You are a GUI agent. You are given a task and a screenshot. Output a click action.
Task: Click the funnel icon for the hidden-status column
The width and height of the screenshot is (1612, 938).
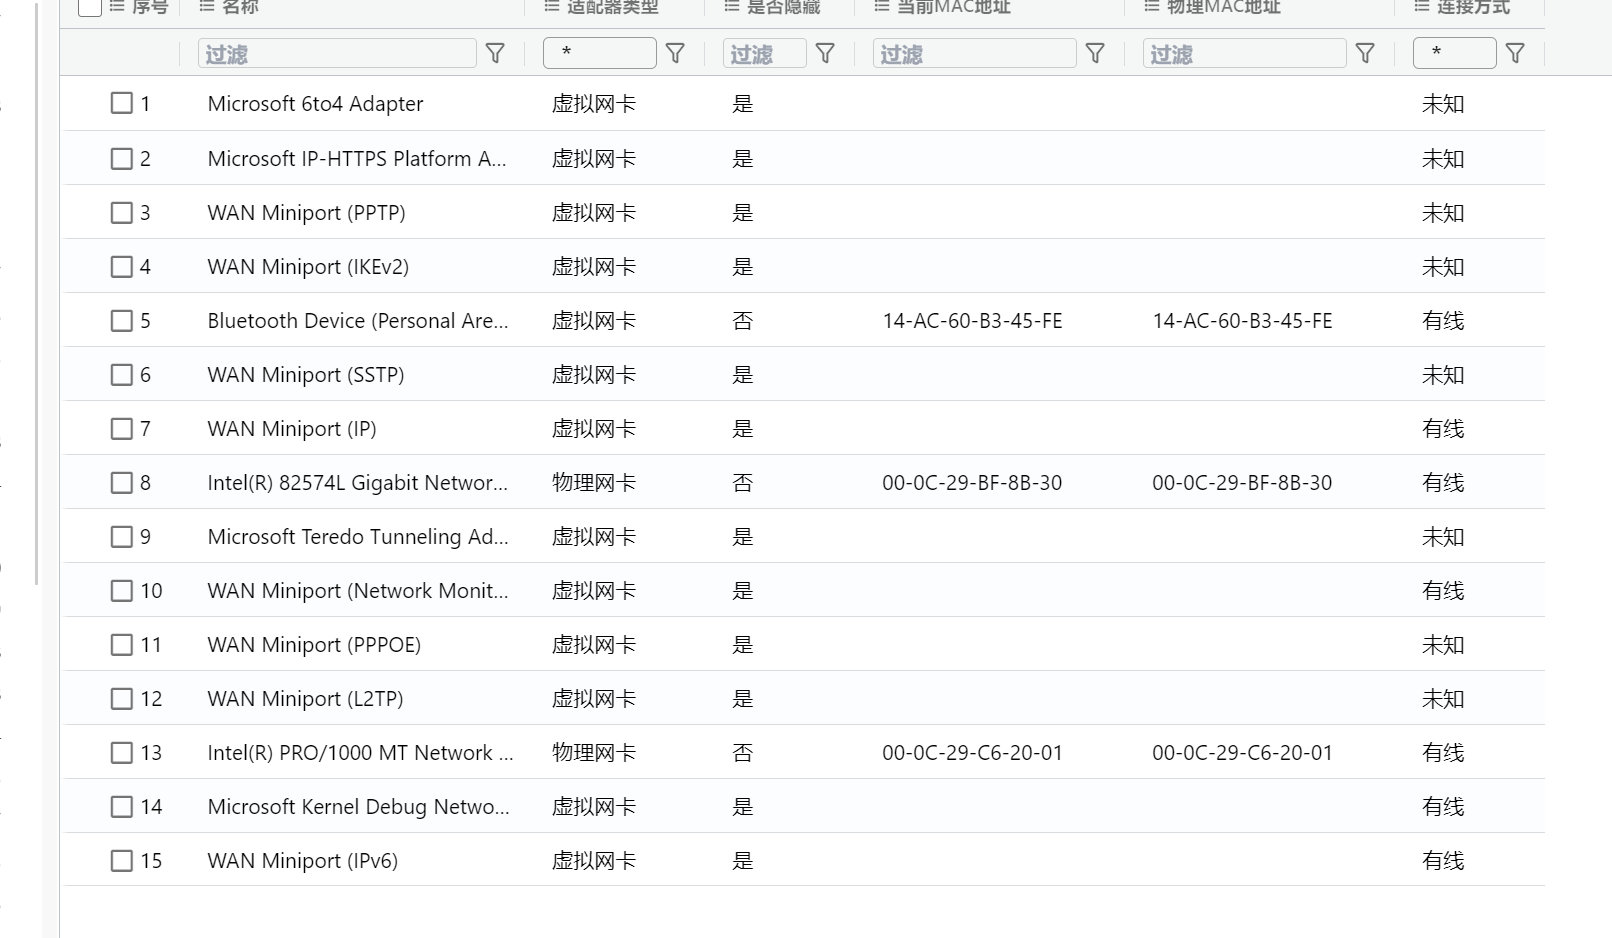825,54
